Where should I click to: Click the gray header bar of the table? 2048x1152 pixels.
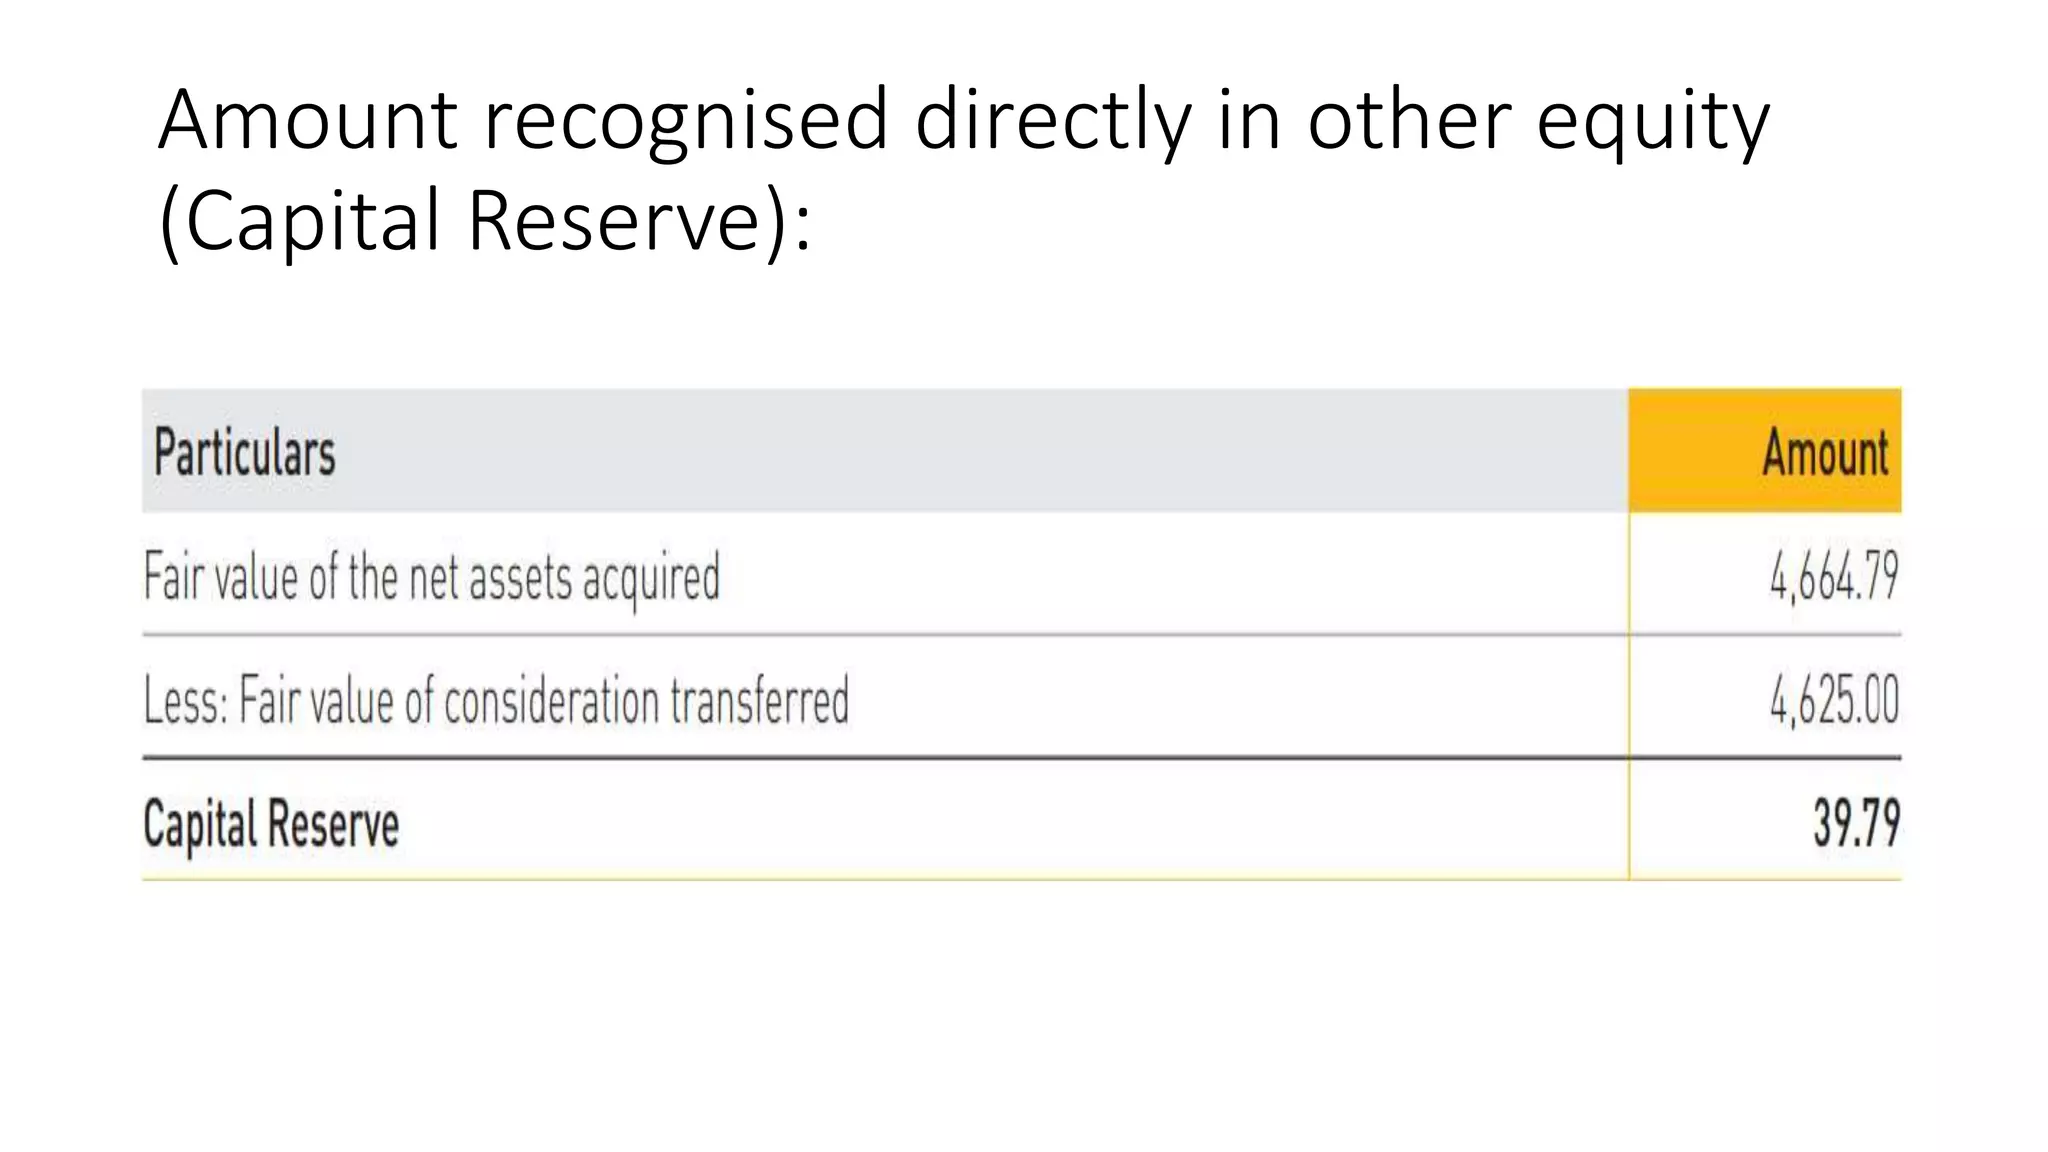tap(885, 451)
